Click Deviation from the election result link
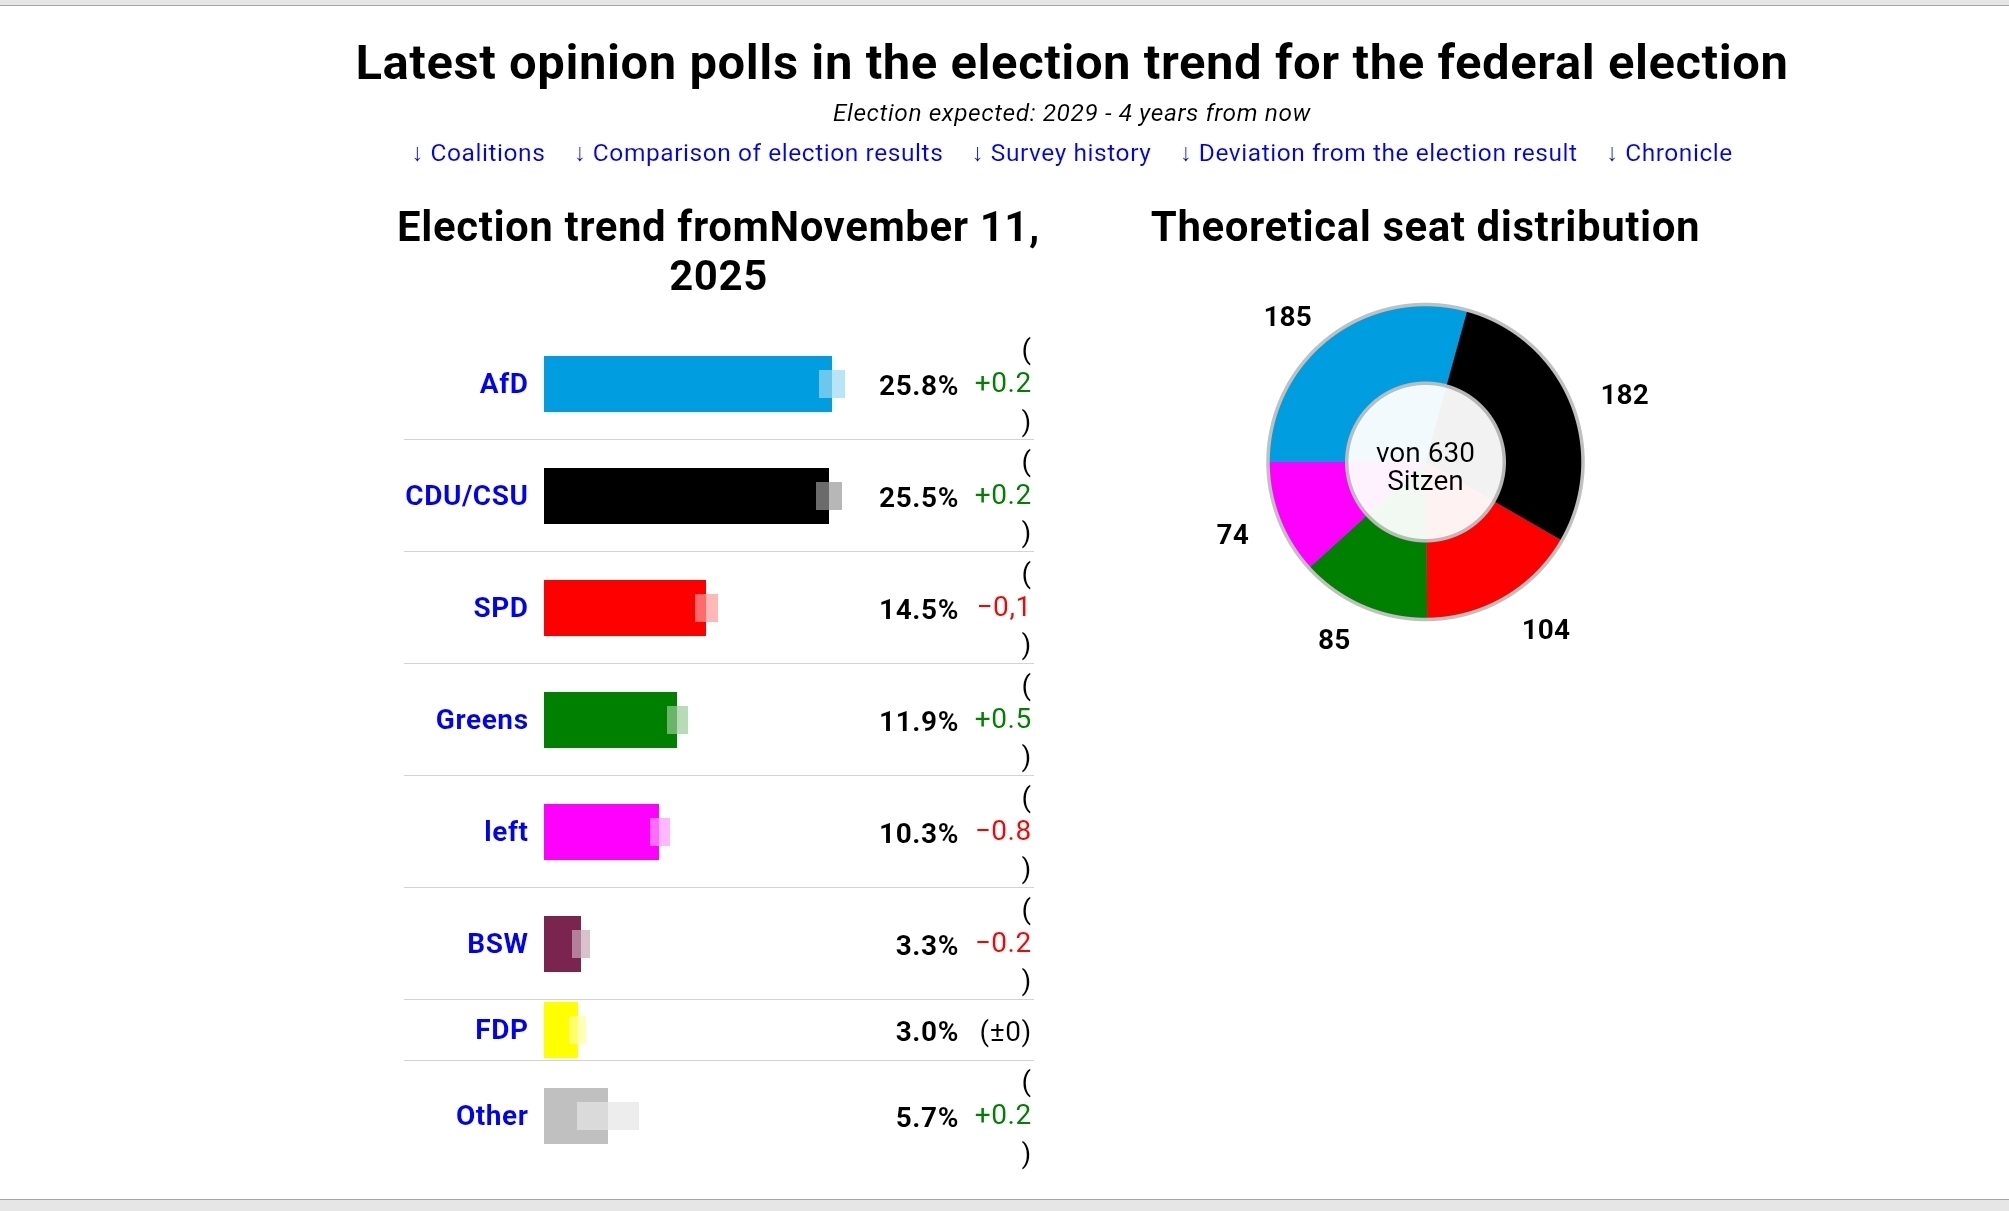 coord(1378,153)
